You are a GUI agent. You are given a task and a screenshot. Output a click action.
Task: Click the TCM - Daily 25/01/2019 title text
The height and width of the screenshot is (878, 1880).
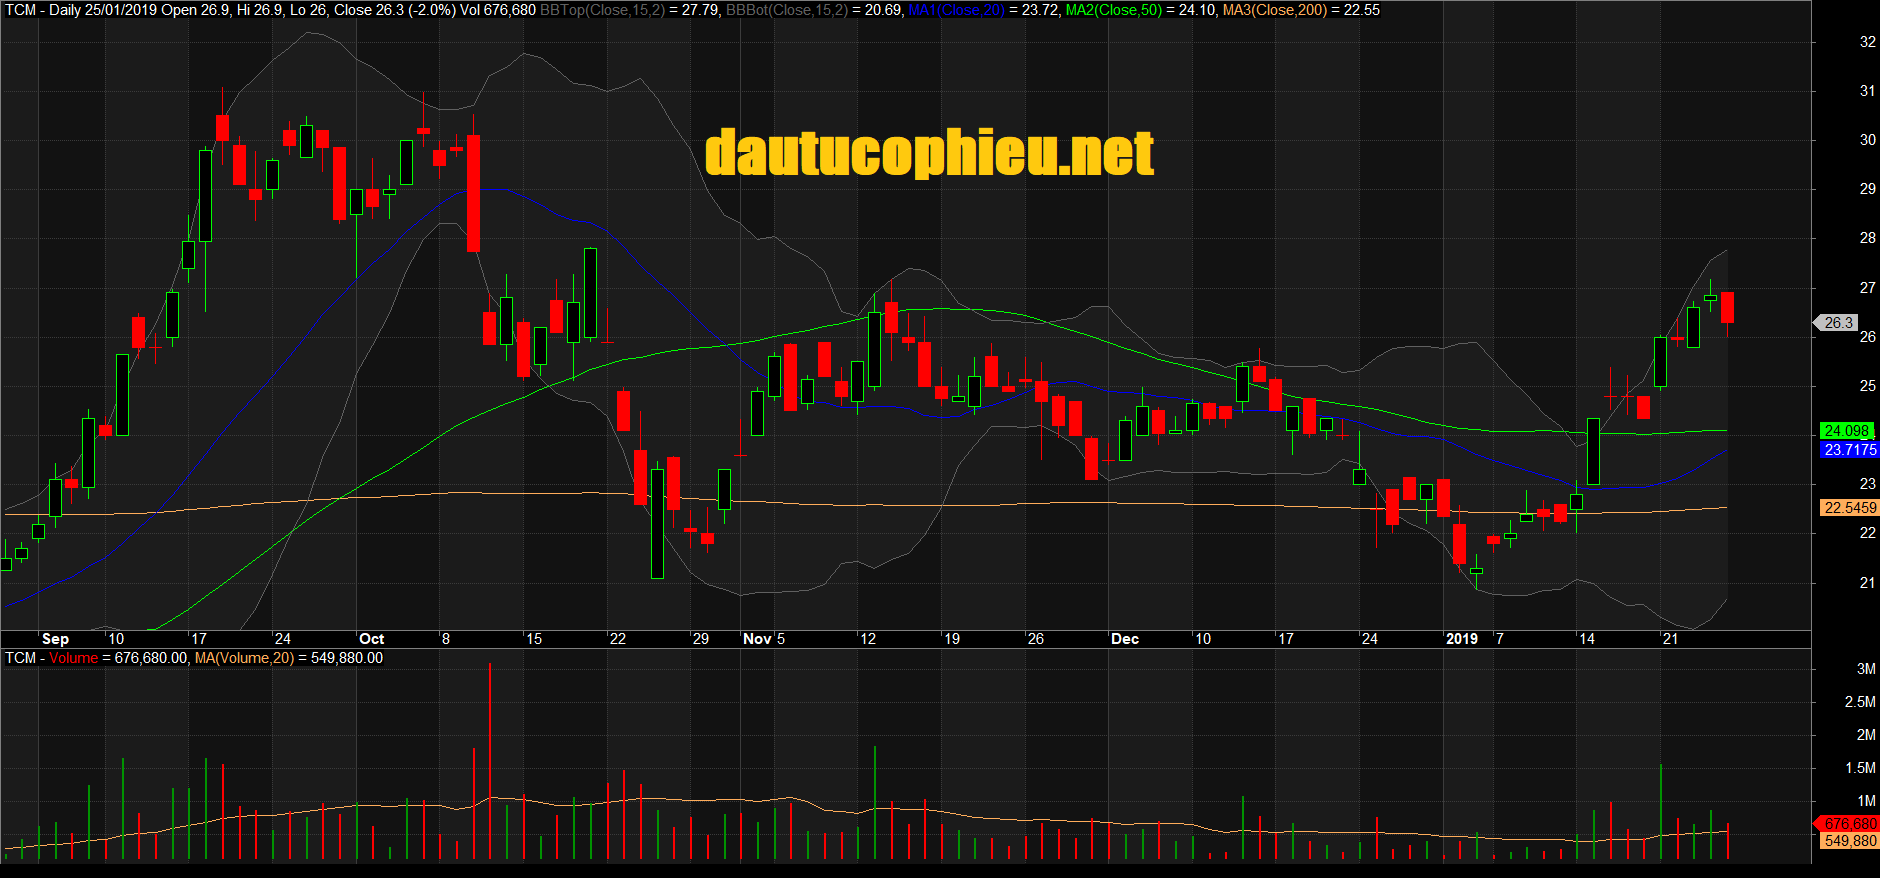[x=81, y=10]
